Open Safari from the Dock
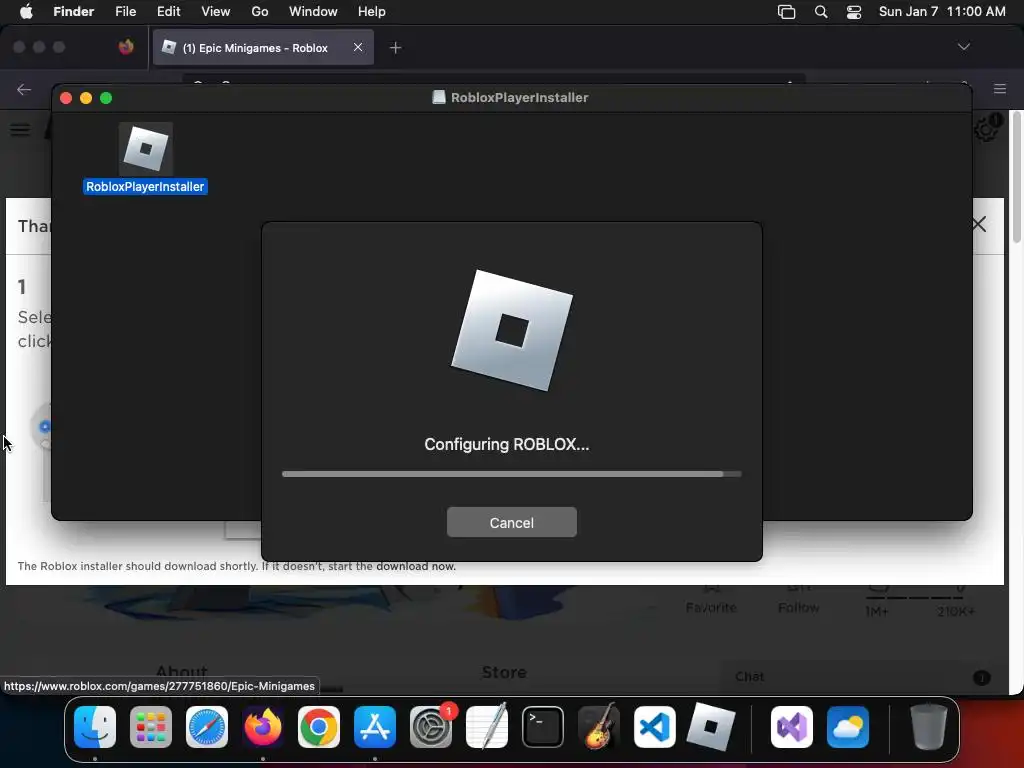 pyautogui.click(x=207, y=727)
